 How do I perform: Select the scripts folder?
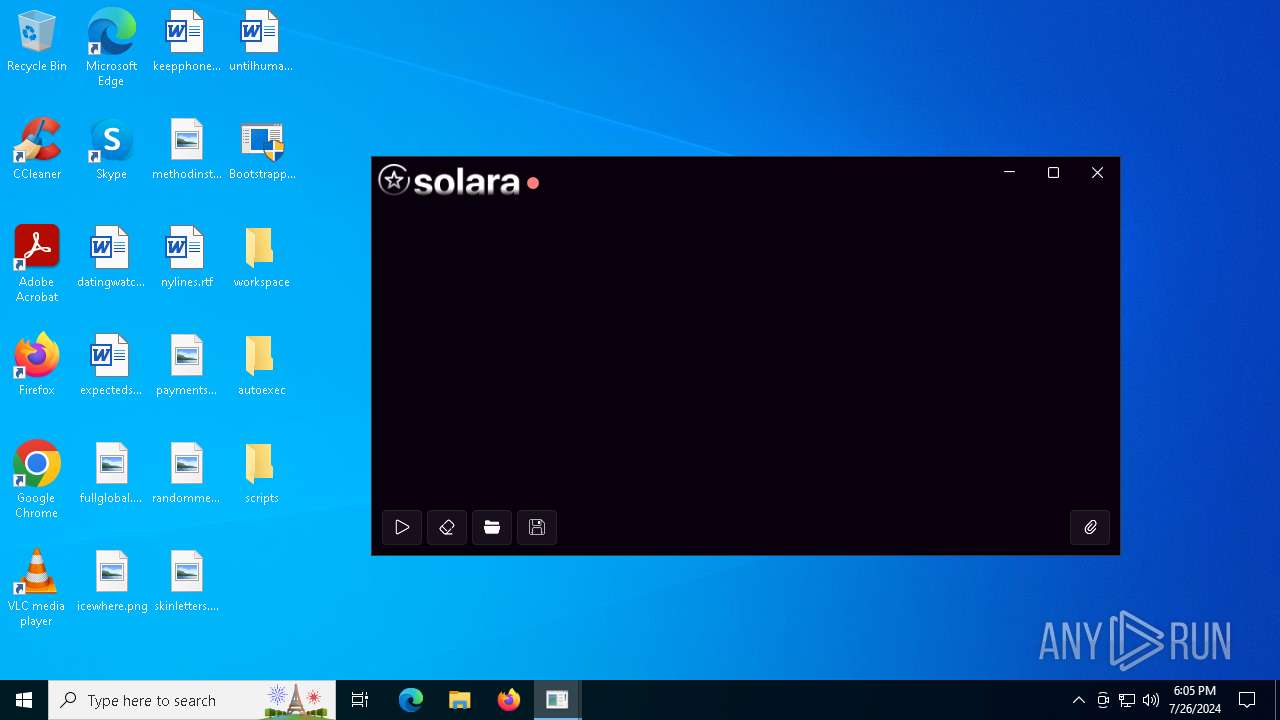click(261, 474)
